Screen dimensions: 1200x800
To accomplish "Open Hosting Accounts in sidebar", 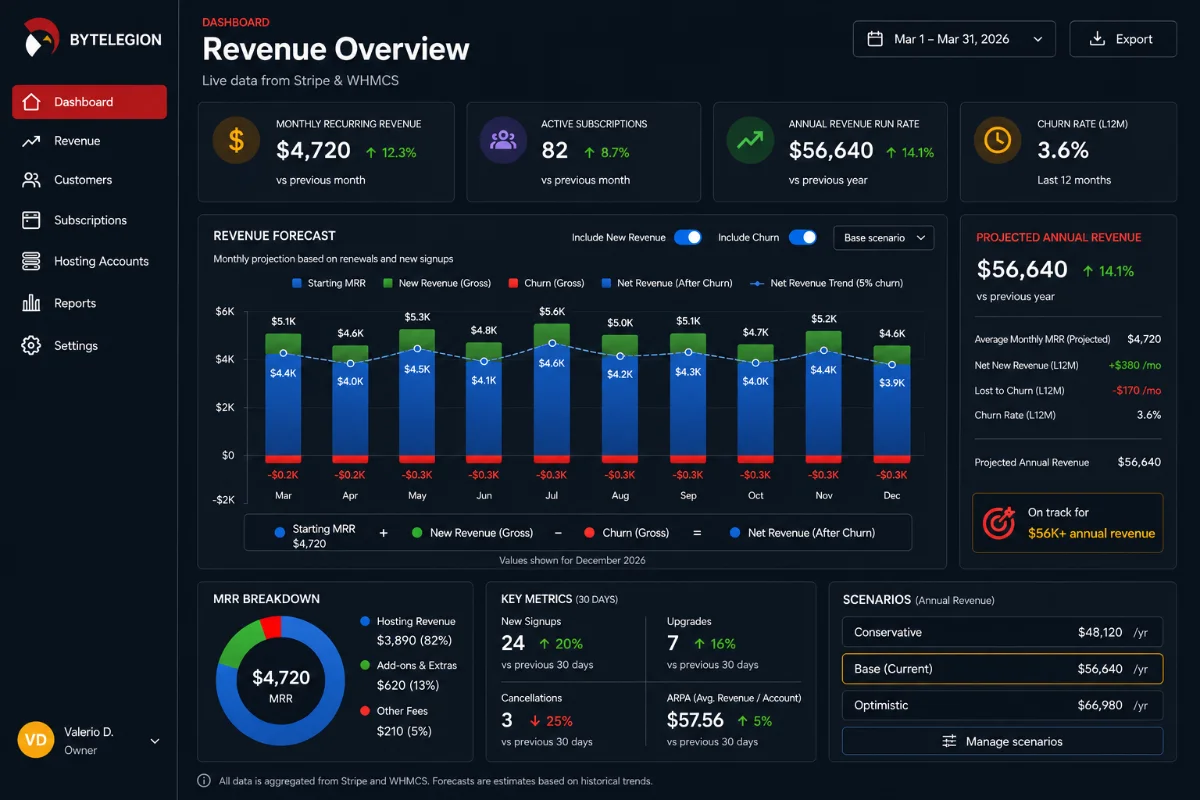I will pyautogui.click(x=89, y=261).
